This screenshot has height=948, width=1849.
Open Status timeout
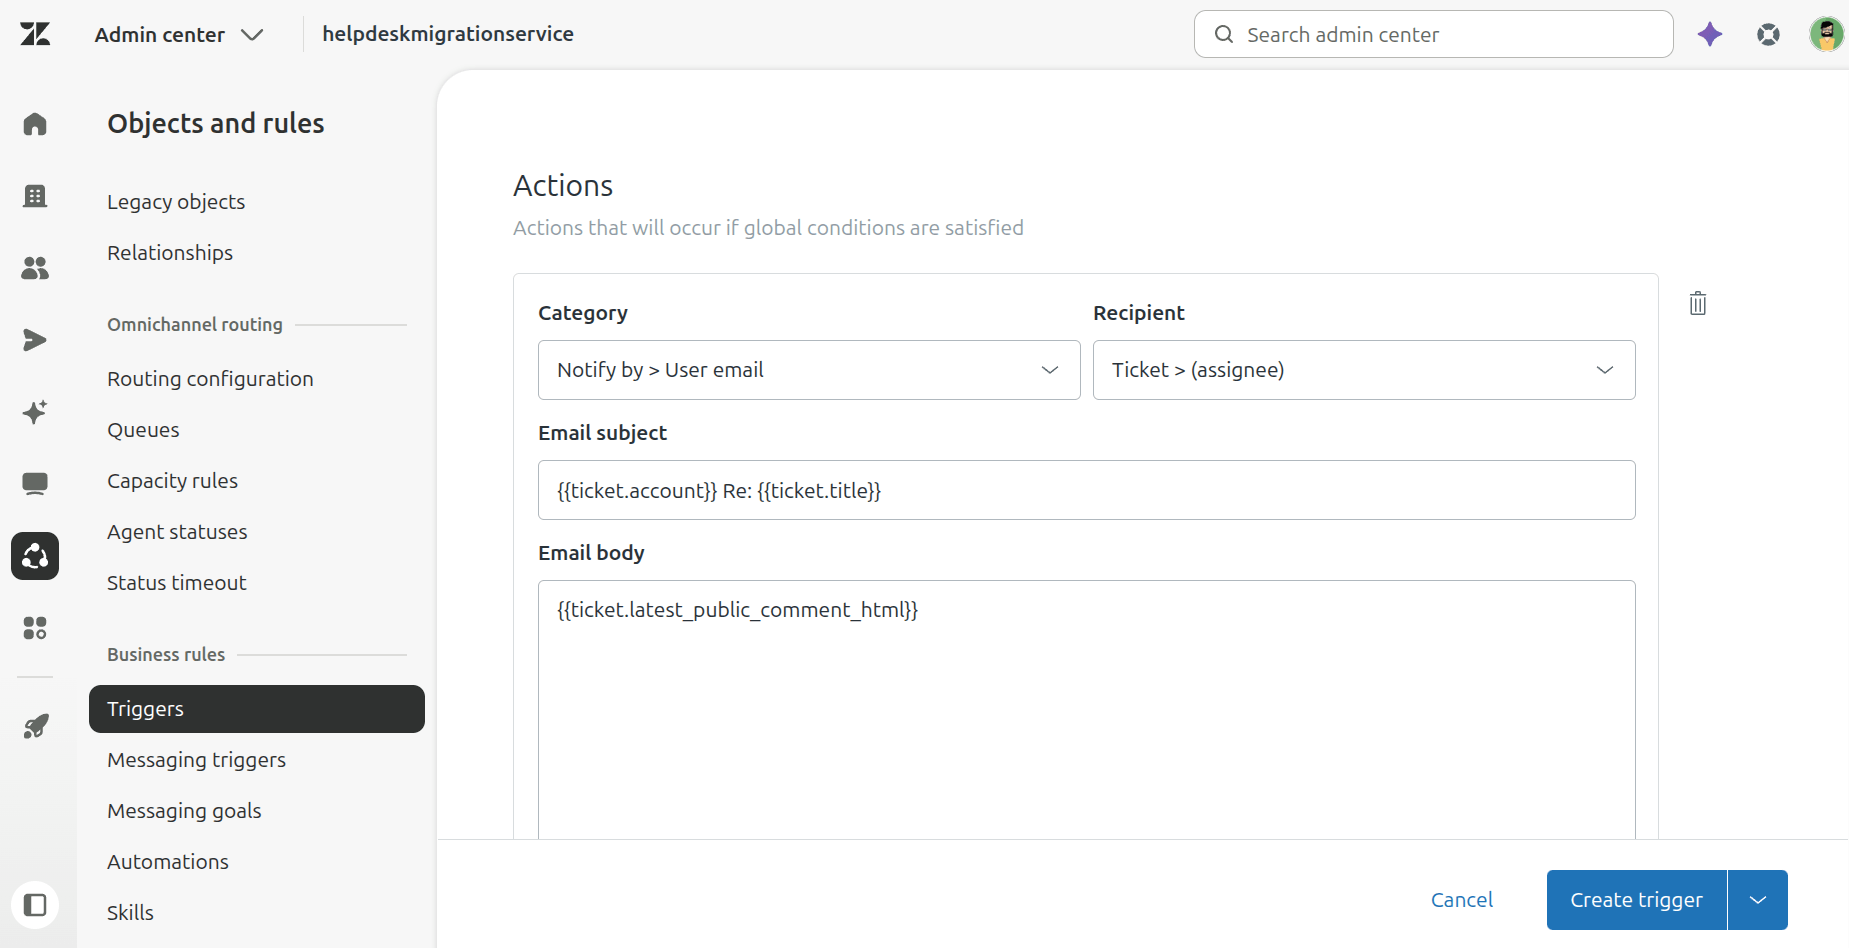tap(176, 583)
